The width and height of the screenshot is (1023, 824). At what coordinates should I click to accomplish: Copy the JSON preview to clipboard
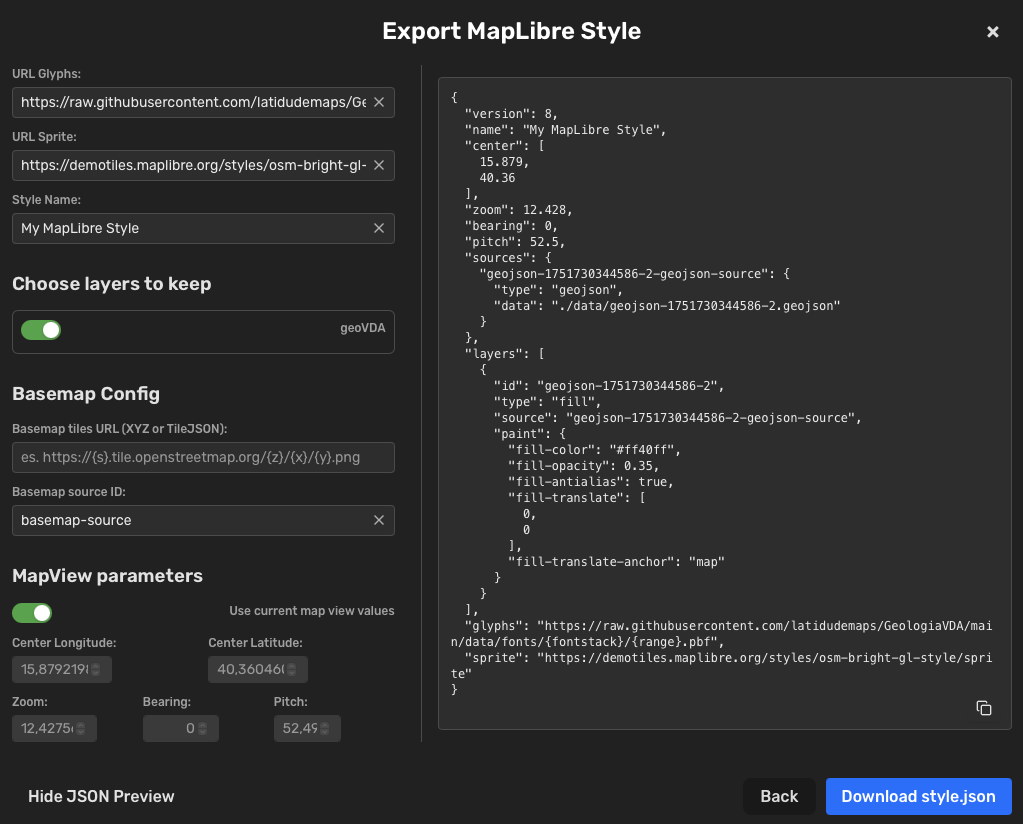click(984, 708)
